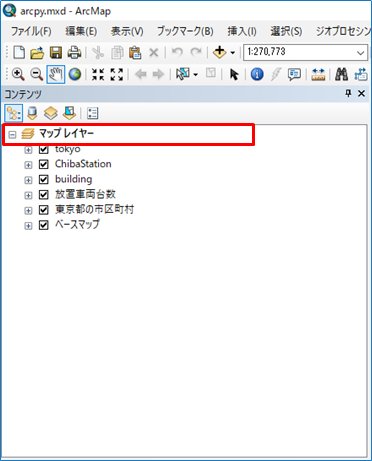The image size is (372, 461).
Task: Click the Delete X icon
Action: pos(153,53)
